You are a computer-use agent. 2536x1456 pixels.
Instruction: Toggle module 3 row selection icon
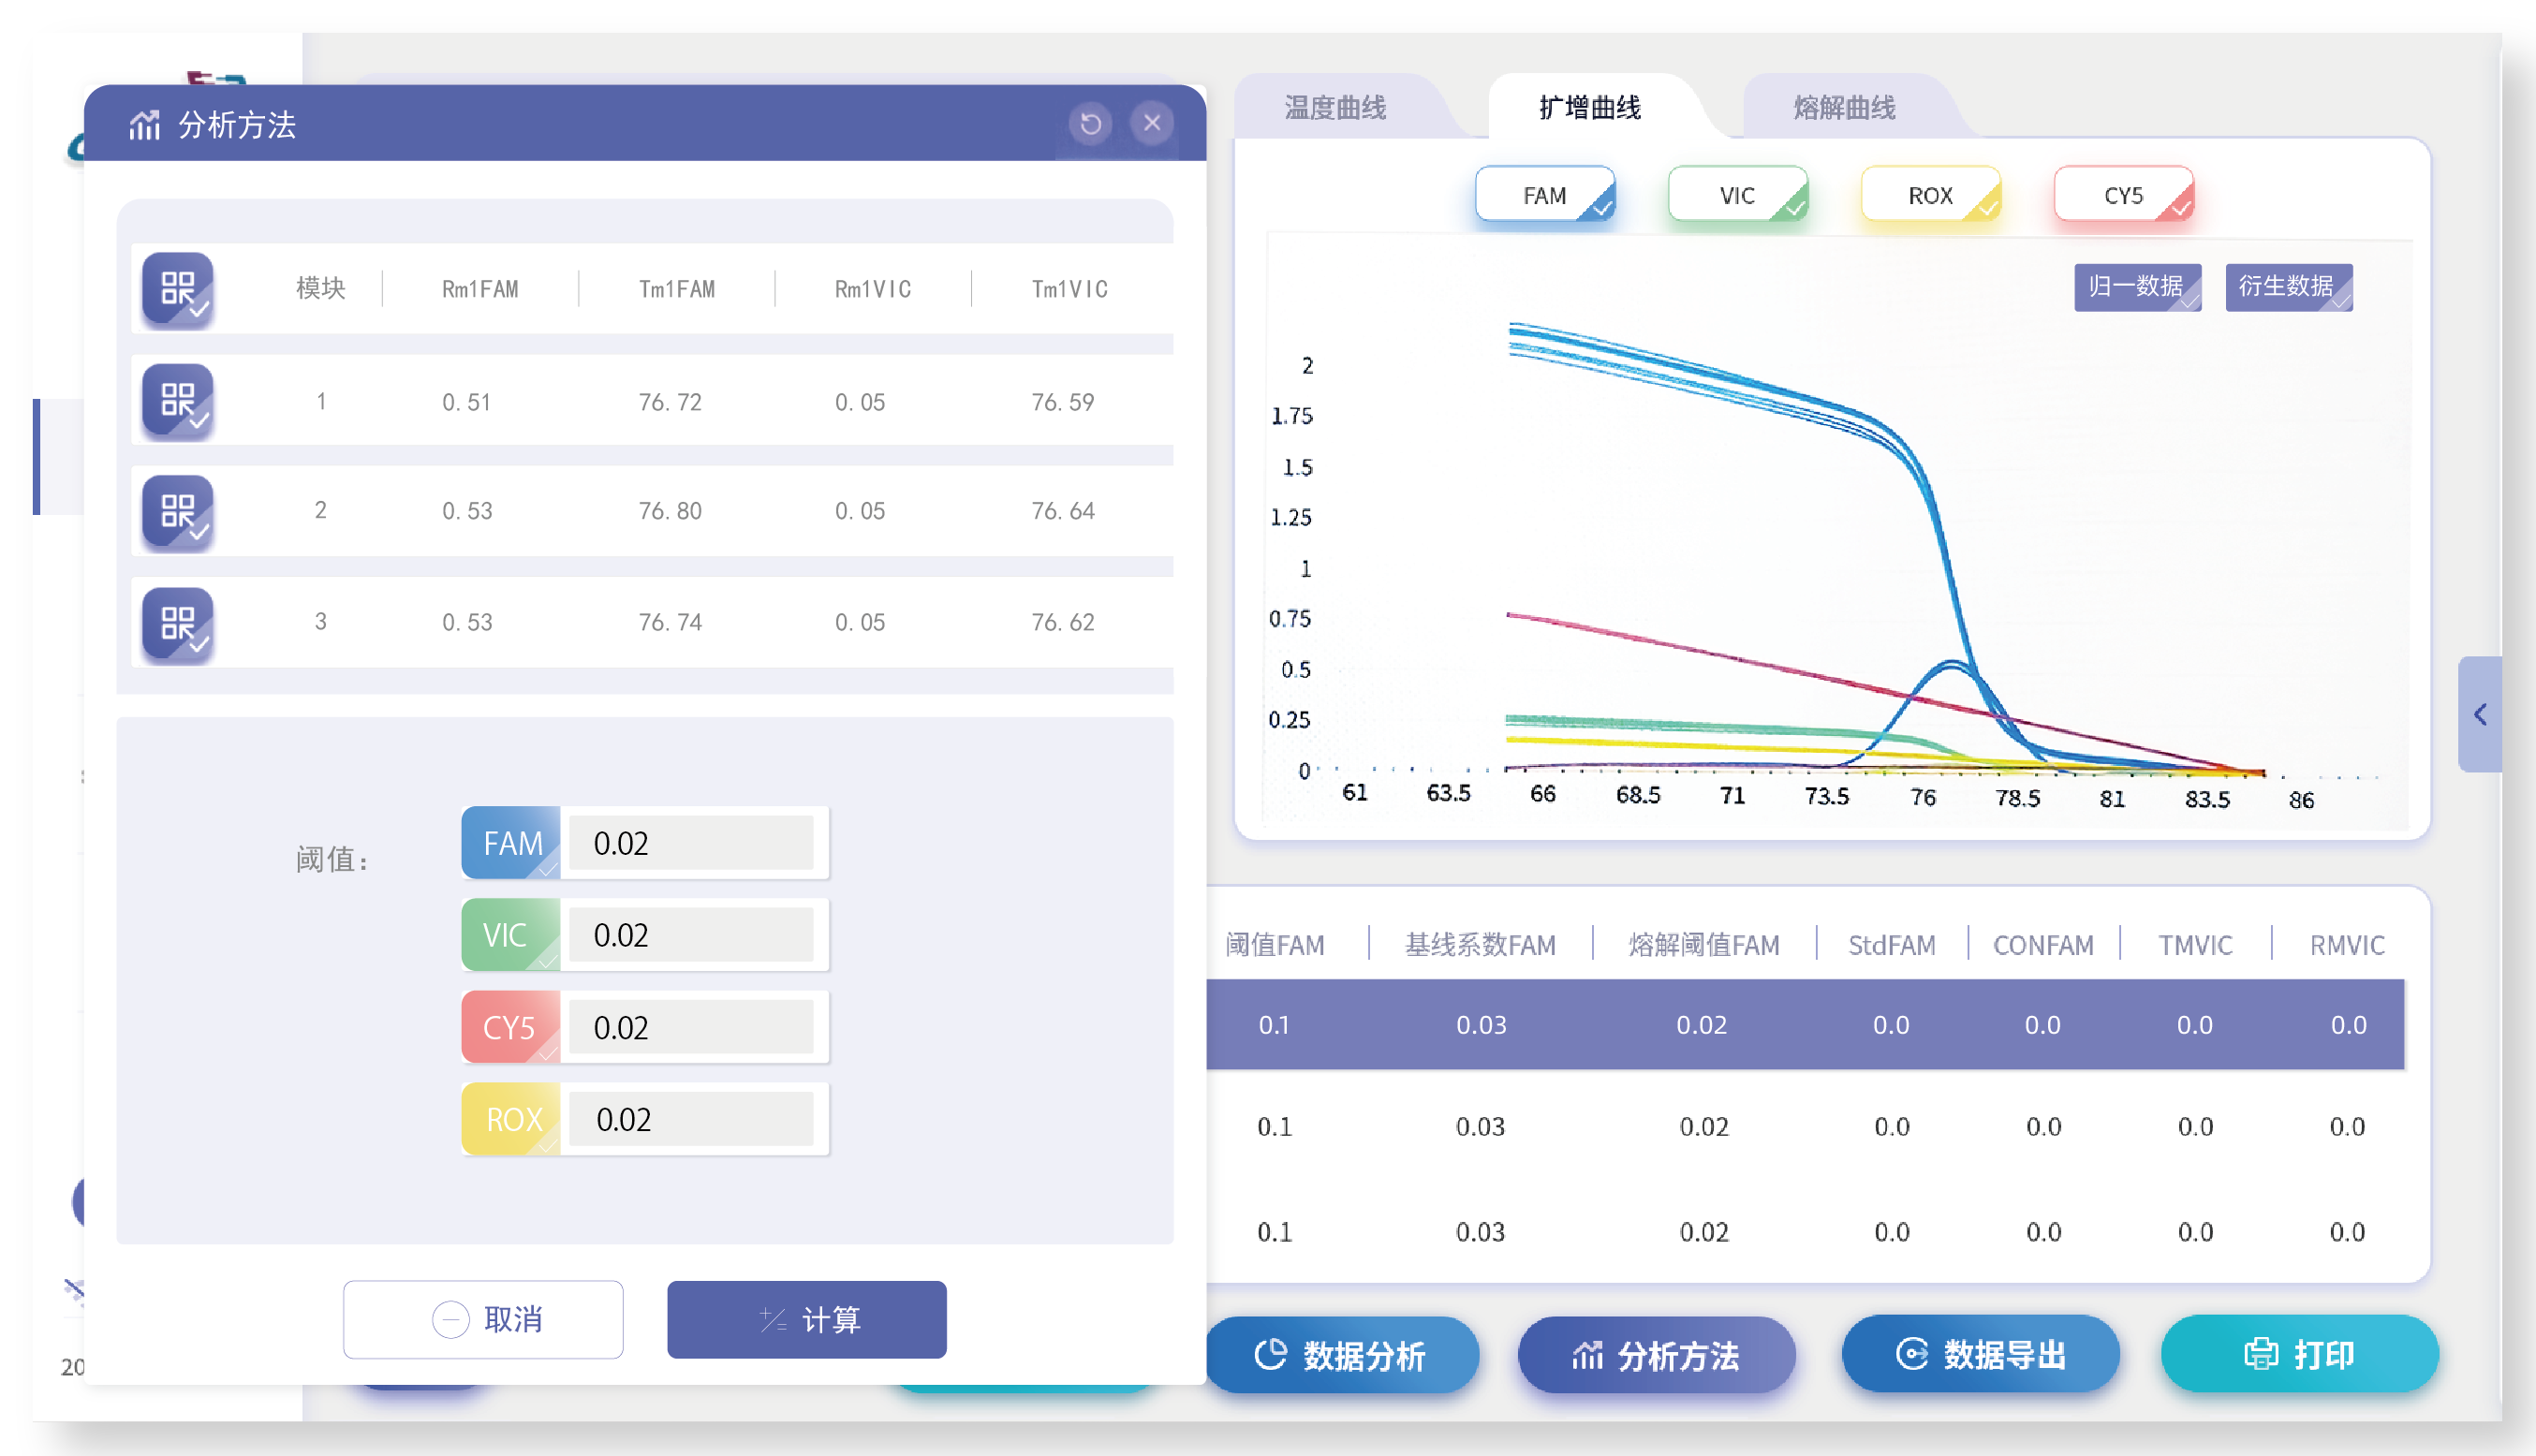(x=177, y=623)
